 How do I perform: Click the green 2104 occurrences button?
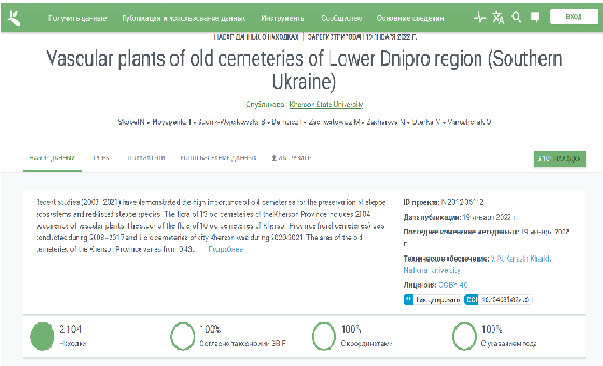[560, 159]
